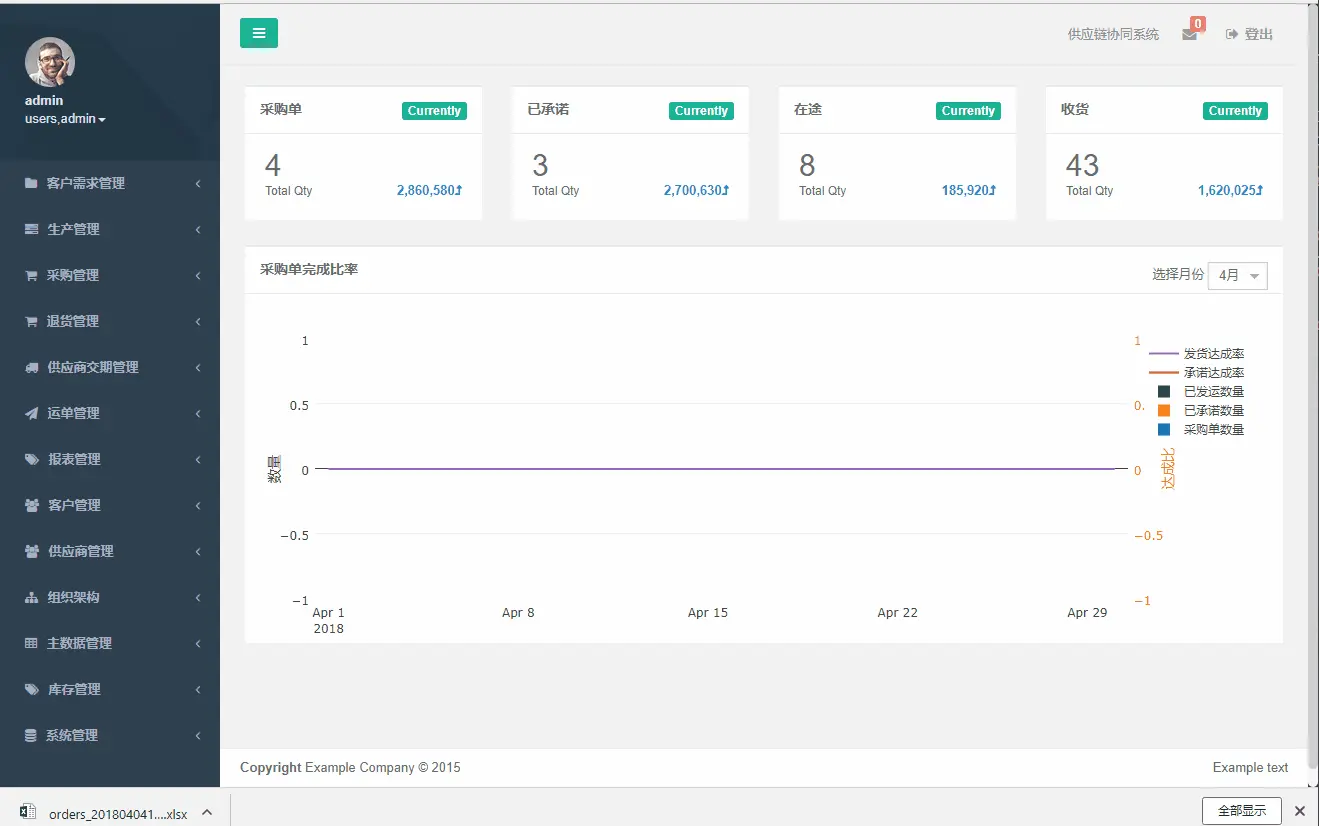Image resolution: width=1319 pixels, height=826 pixels.
Task: Click the 全部显示 show all button
Action: [1241, 811]
